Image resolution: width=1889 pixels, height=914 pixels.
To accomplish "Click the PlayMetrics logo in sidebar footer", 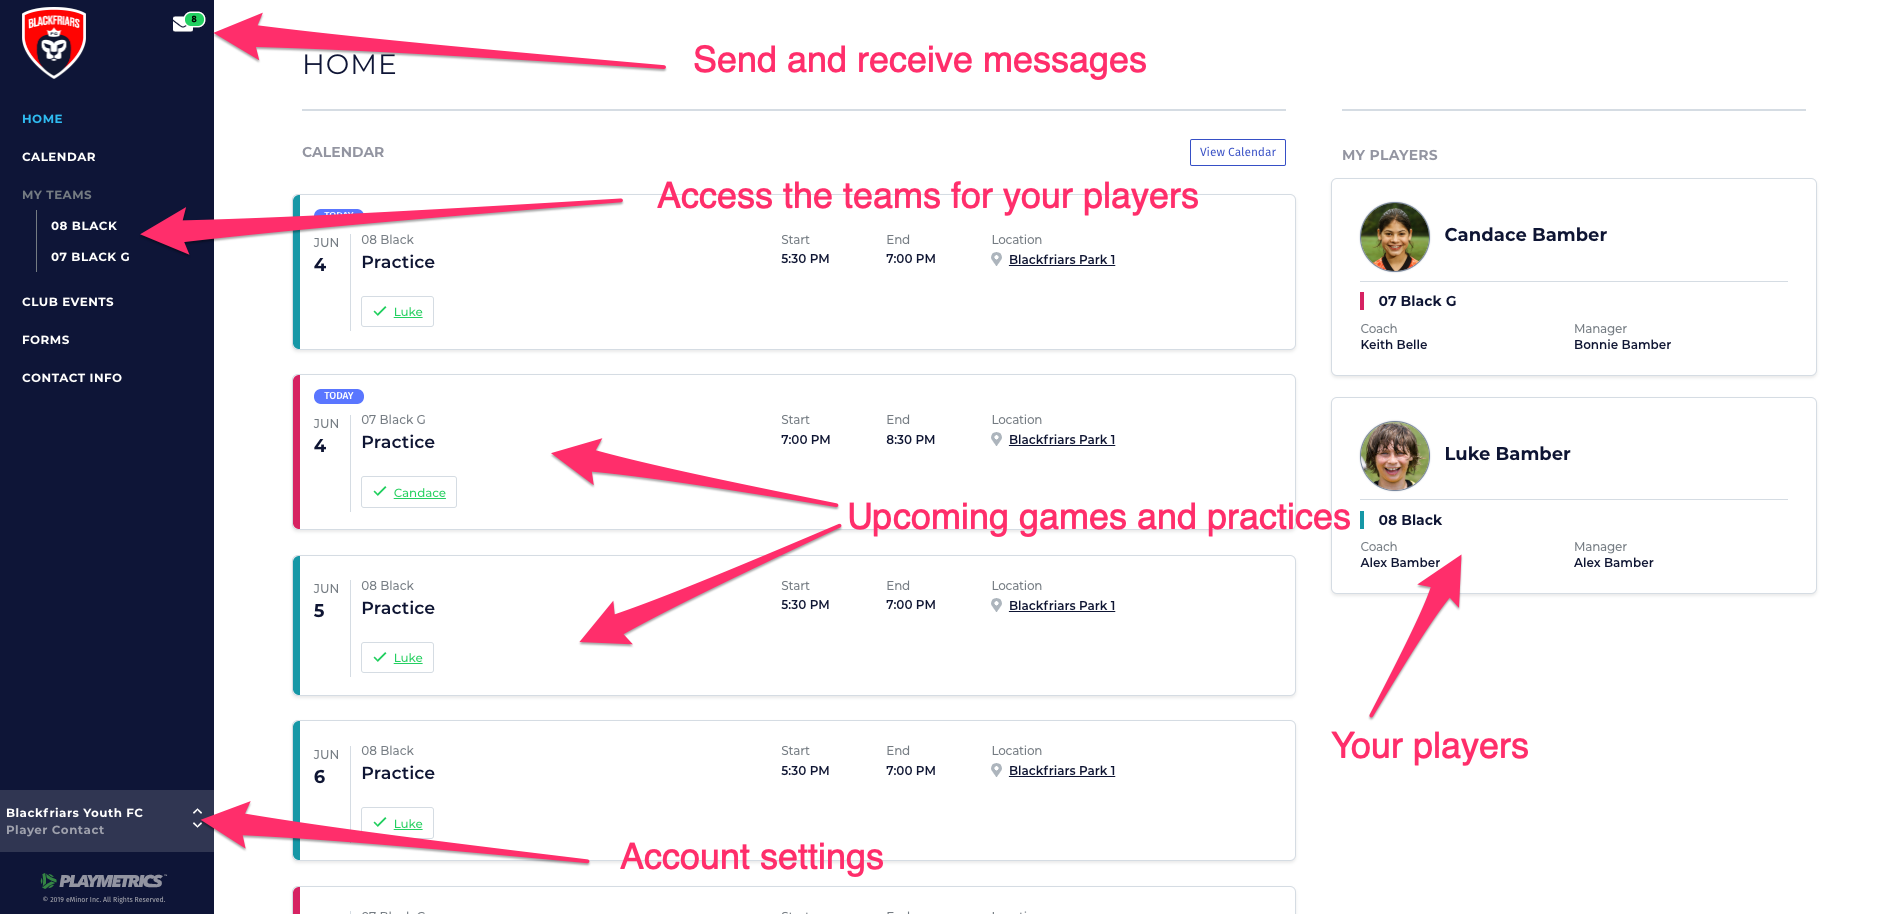I will (x=102, y=881).
